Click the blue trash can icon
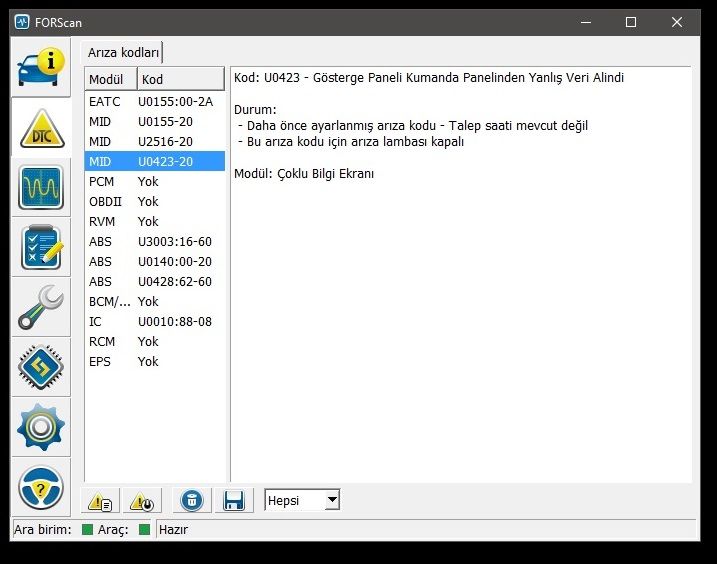The width and height of the screenshot is (717, 564). click(192, 501)
